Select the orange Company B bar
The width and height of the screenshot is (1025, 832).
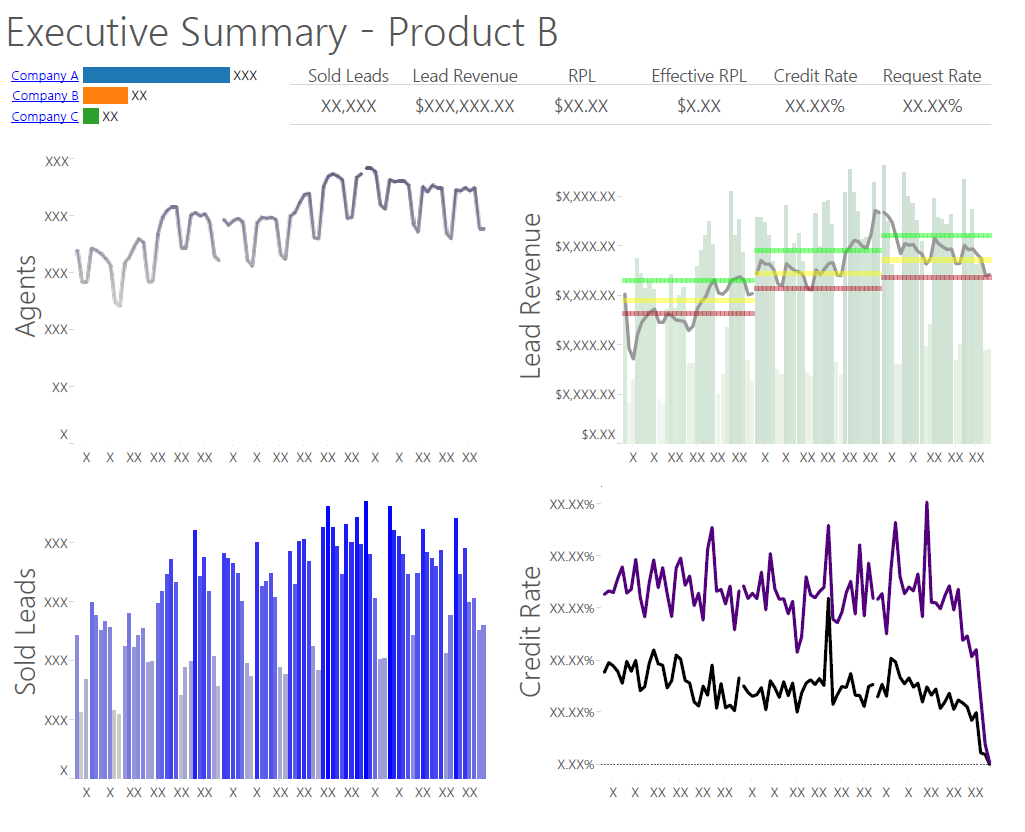(105, 95)
